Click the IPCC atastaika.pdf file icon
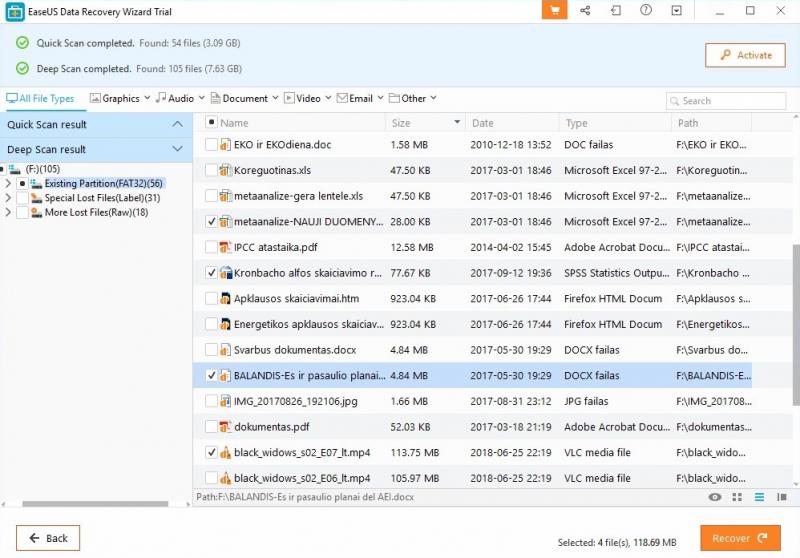 click(x=225, y=247)
